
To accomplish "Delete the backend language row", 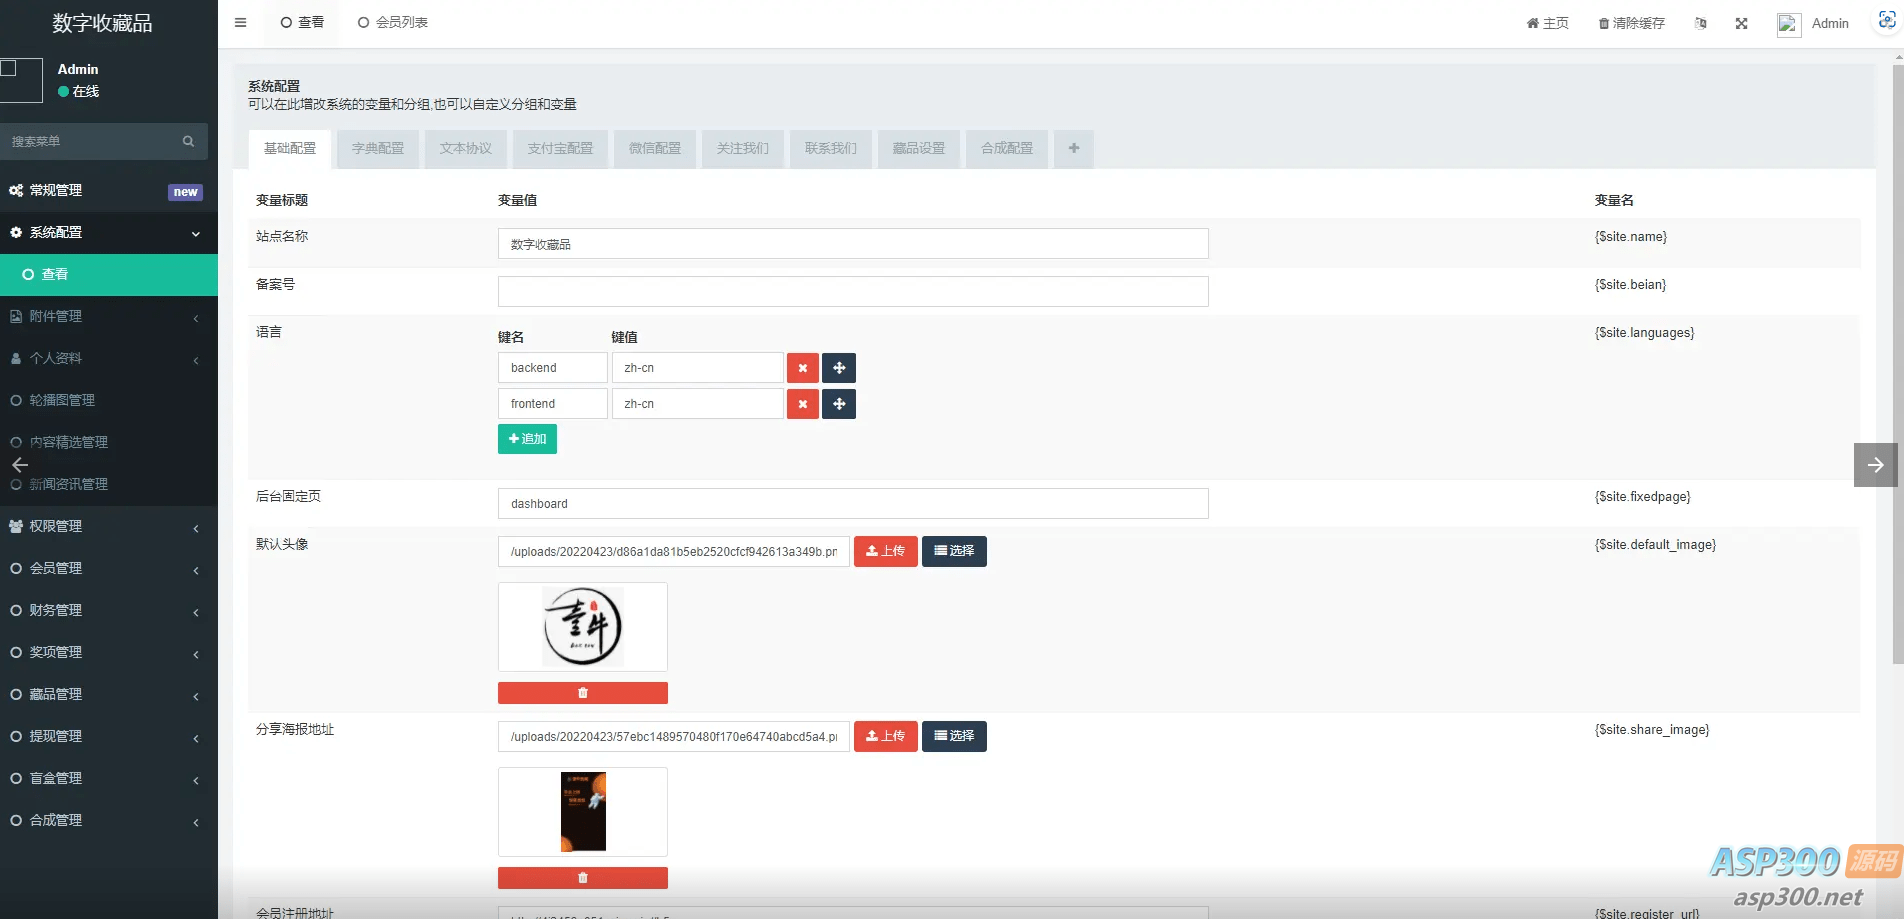I will point(803,368).
